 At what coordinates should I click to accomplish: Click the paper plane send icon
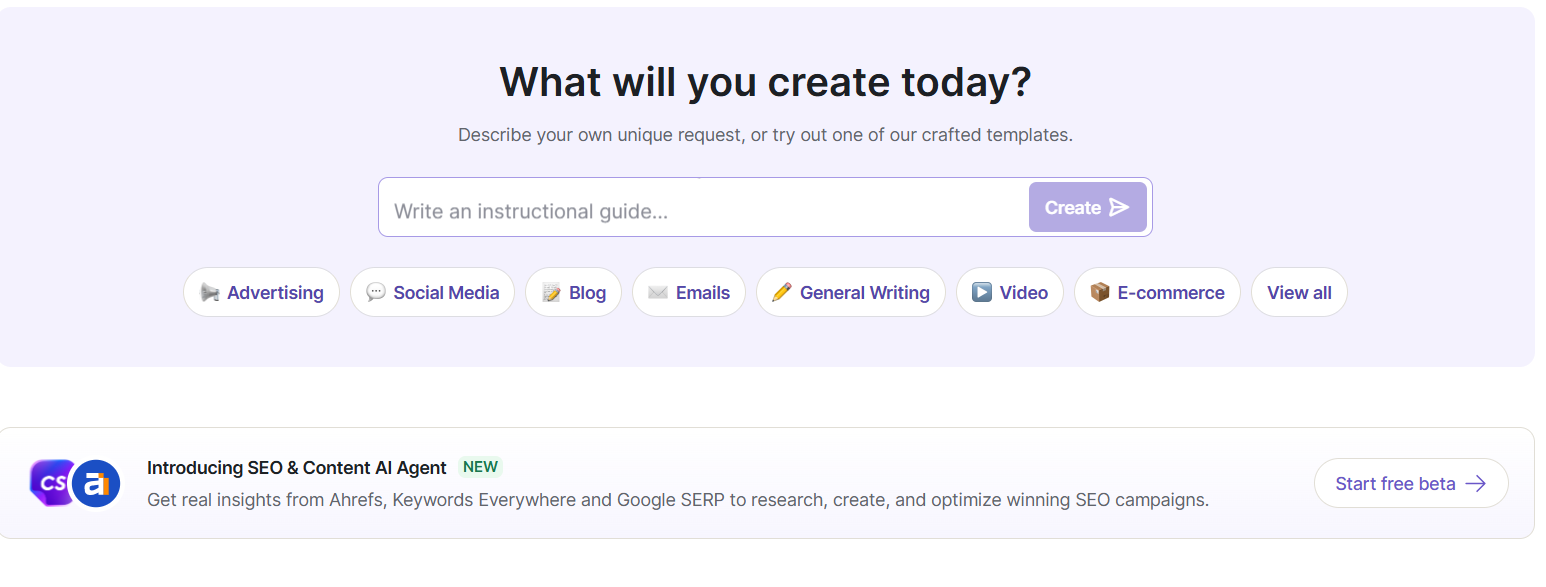tap(1119, 207)
